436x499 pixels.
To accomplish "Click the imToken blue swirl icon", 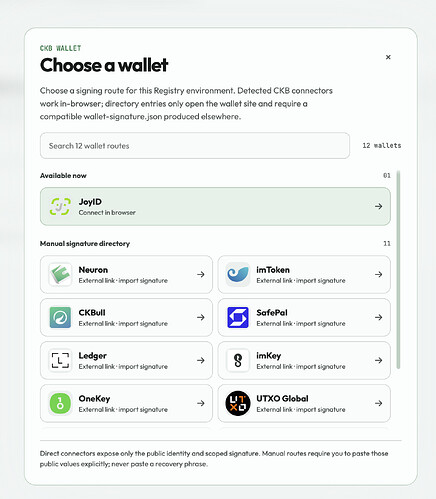I will (x=238, y=274).
